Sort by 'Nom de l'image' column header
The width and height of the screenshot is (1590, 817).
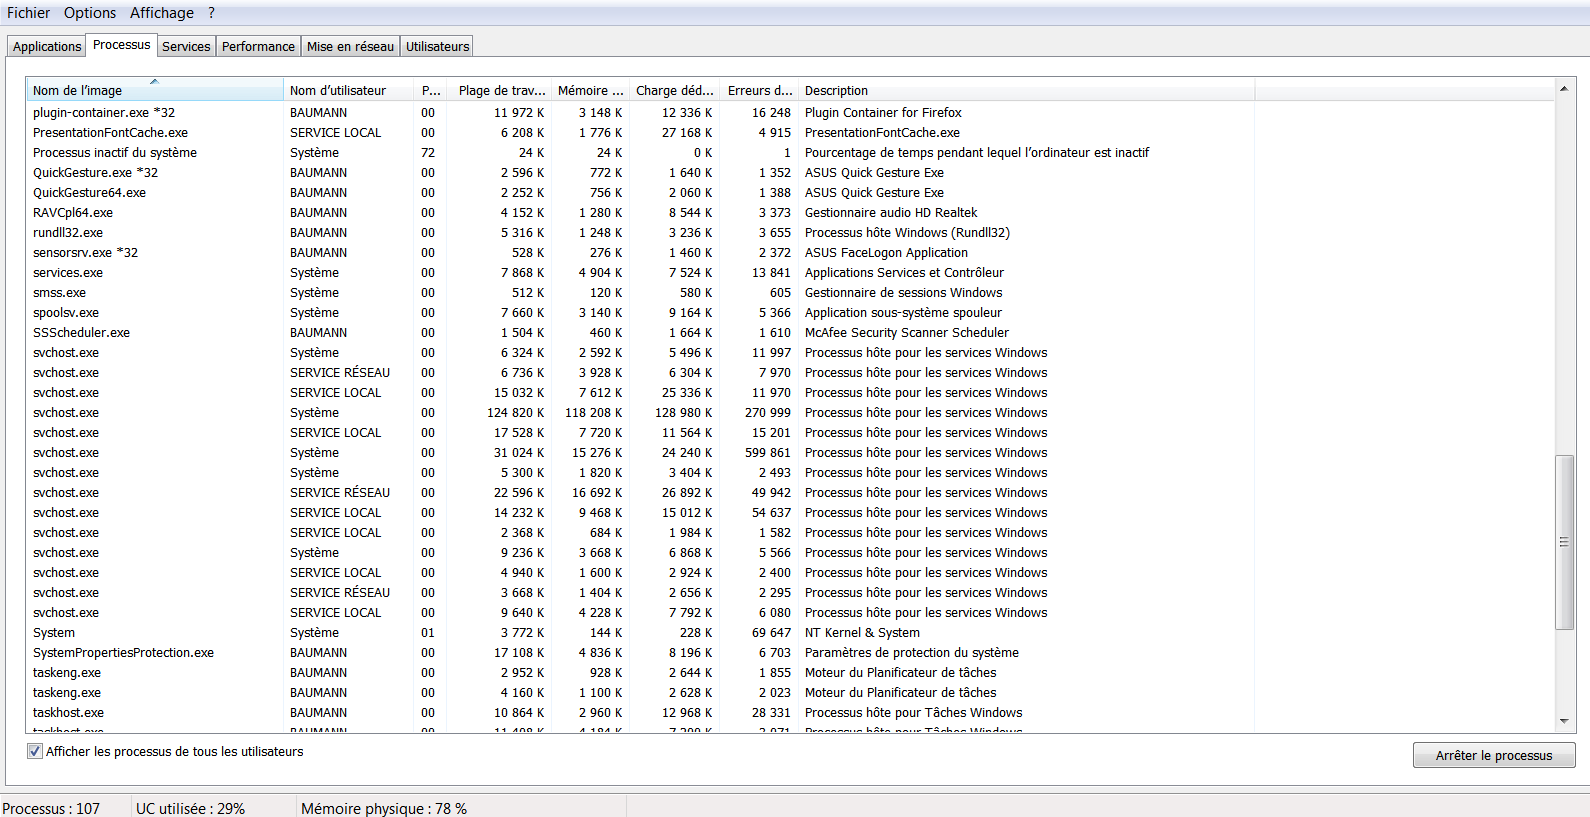pyautogui.click(x=154, y=91)
